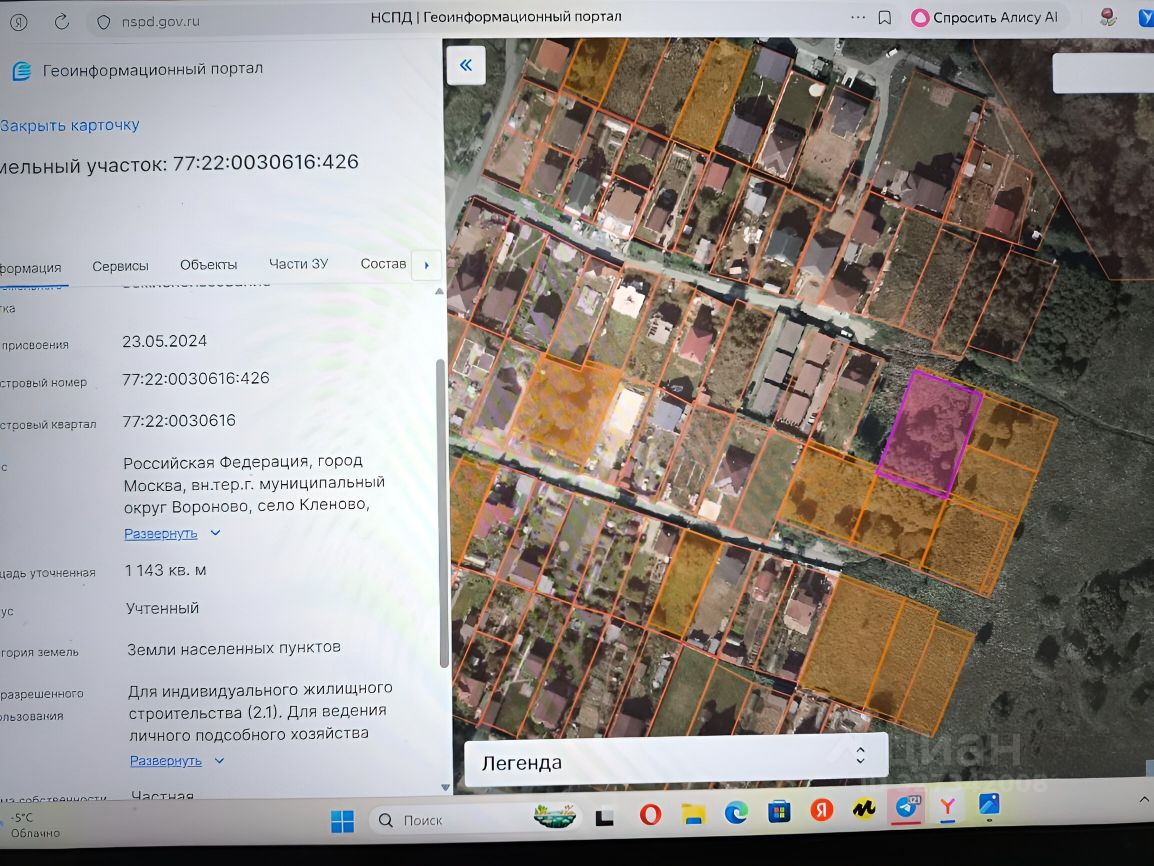Click the status value Учтенный
The height and width of the screenshot is (866, 1154).
(x=162, y=608)
